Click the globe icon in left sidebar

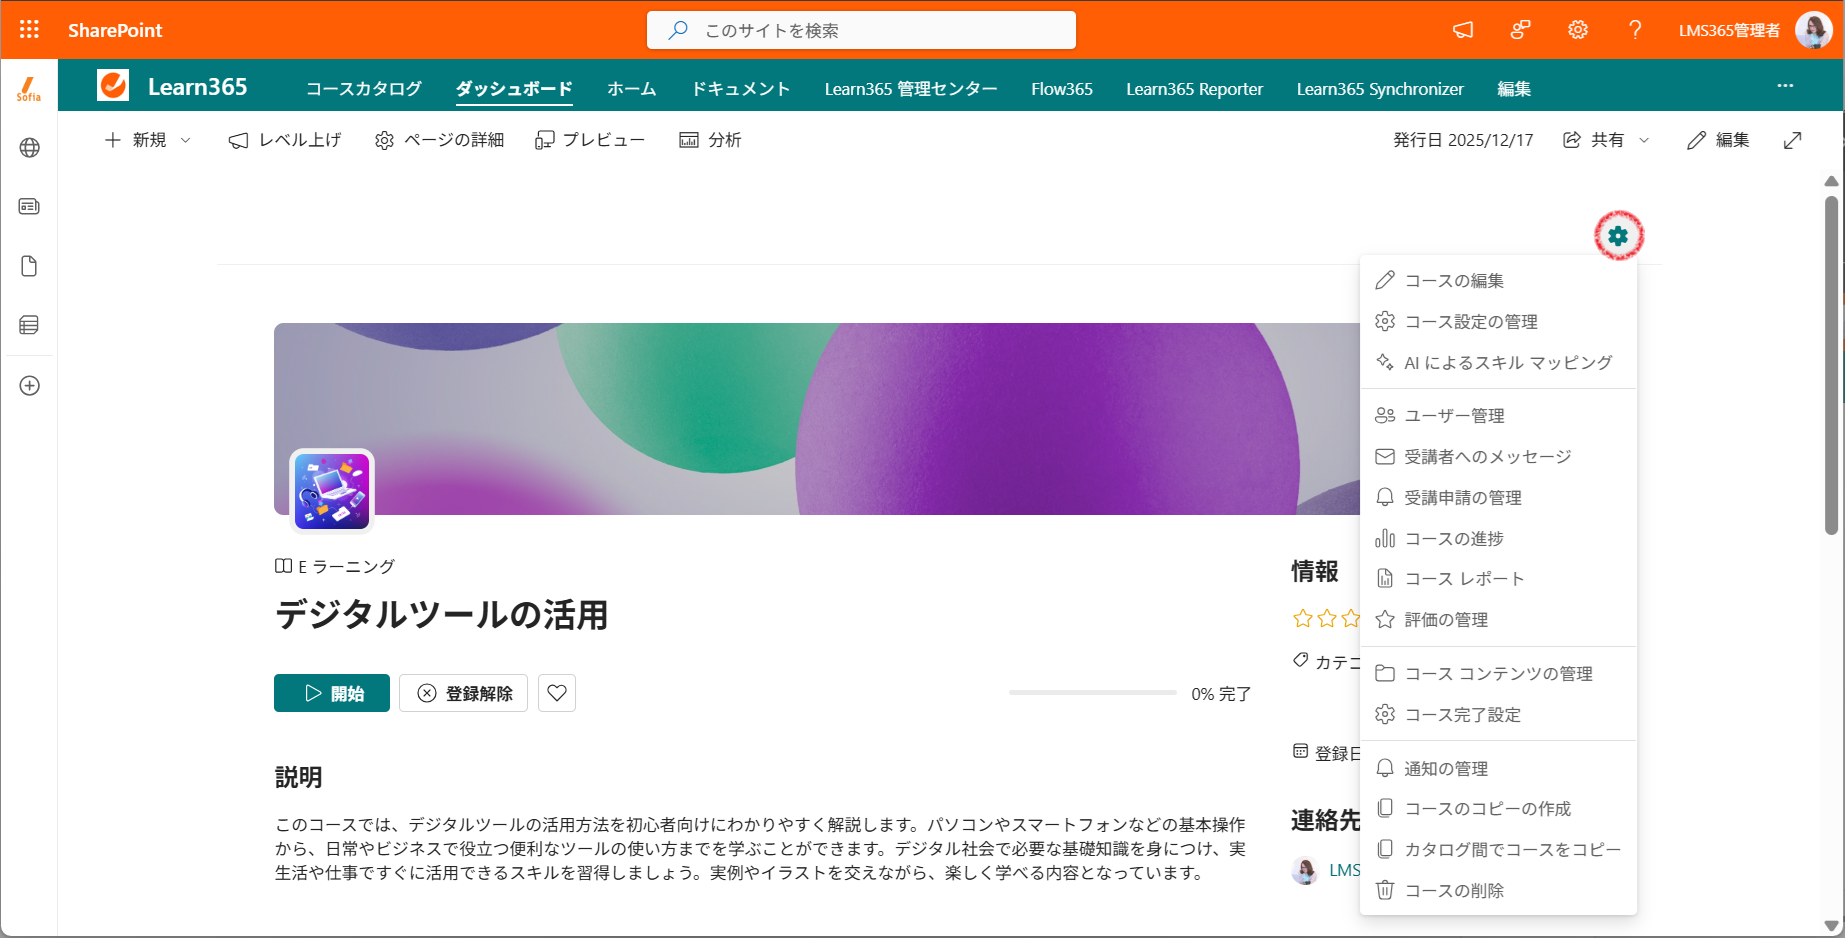(x=29, y=148)
